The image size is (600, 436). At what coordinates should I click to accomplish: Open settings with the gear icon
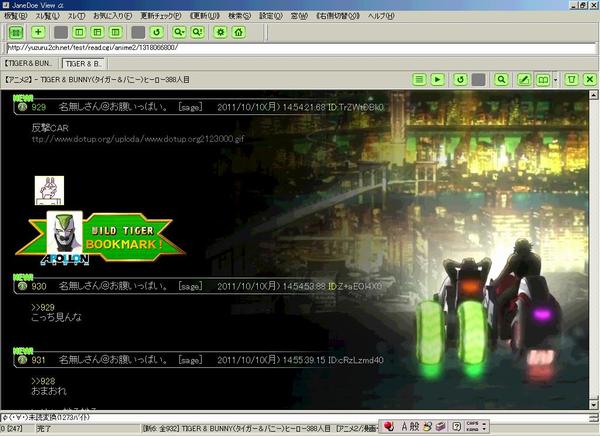pyautogui.click(x=220, y=33)
